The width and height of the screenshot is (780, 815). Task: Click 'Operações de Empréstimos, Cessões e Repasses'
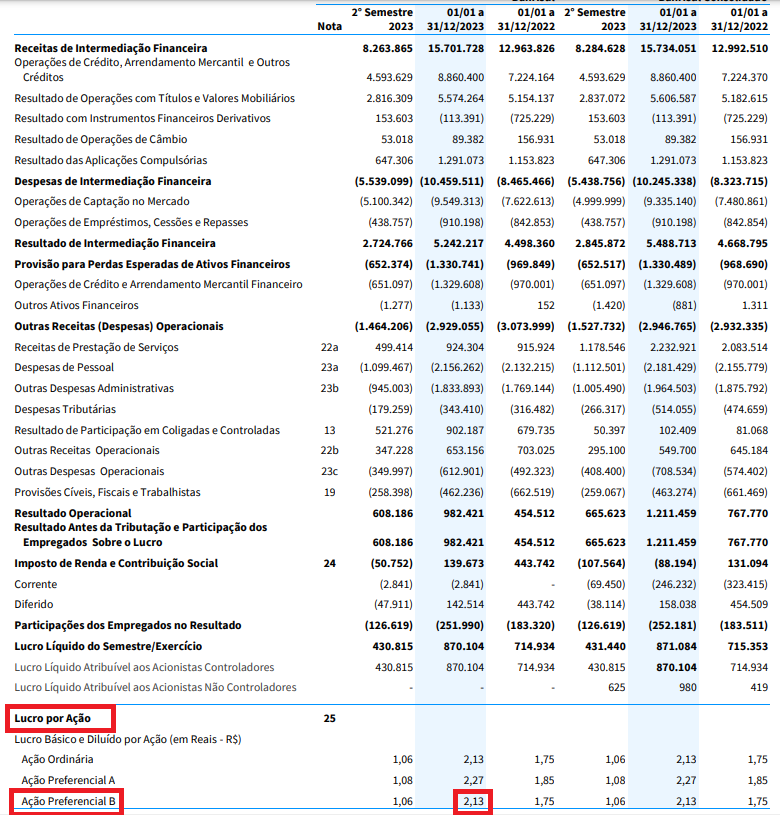point(131,222)
